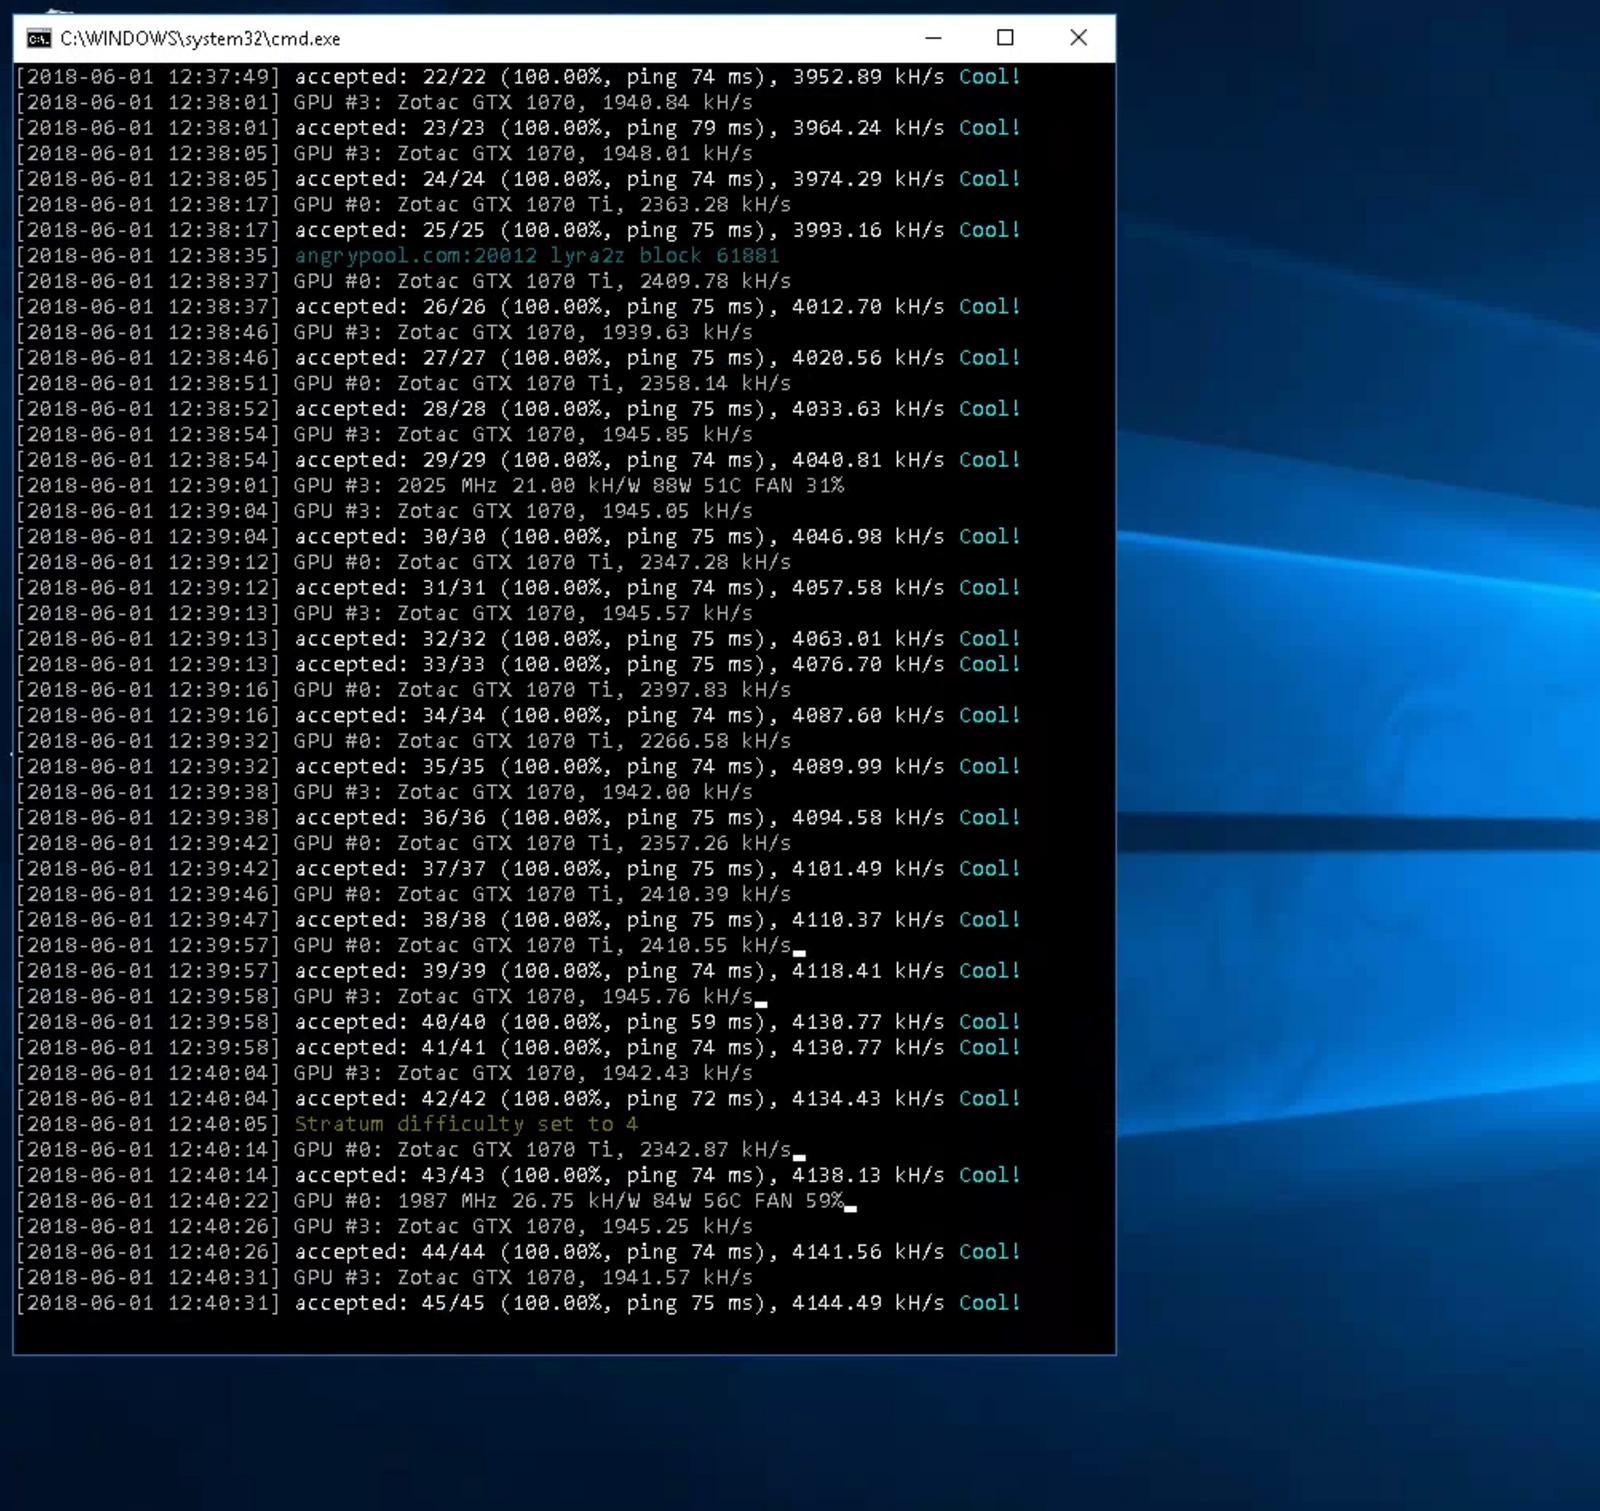The width and height of the screenshot is (1600, 1511).
Task: Click the accepted: 23/23 ping 79 ms line
Action: (x=519, y=127)
